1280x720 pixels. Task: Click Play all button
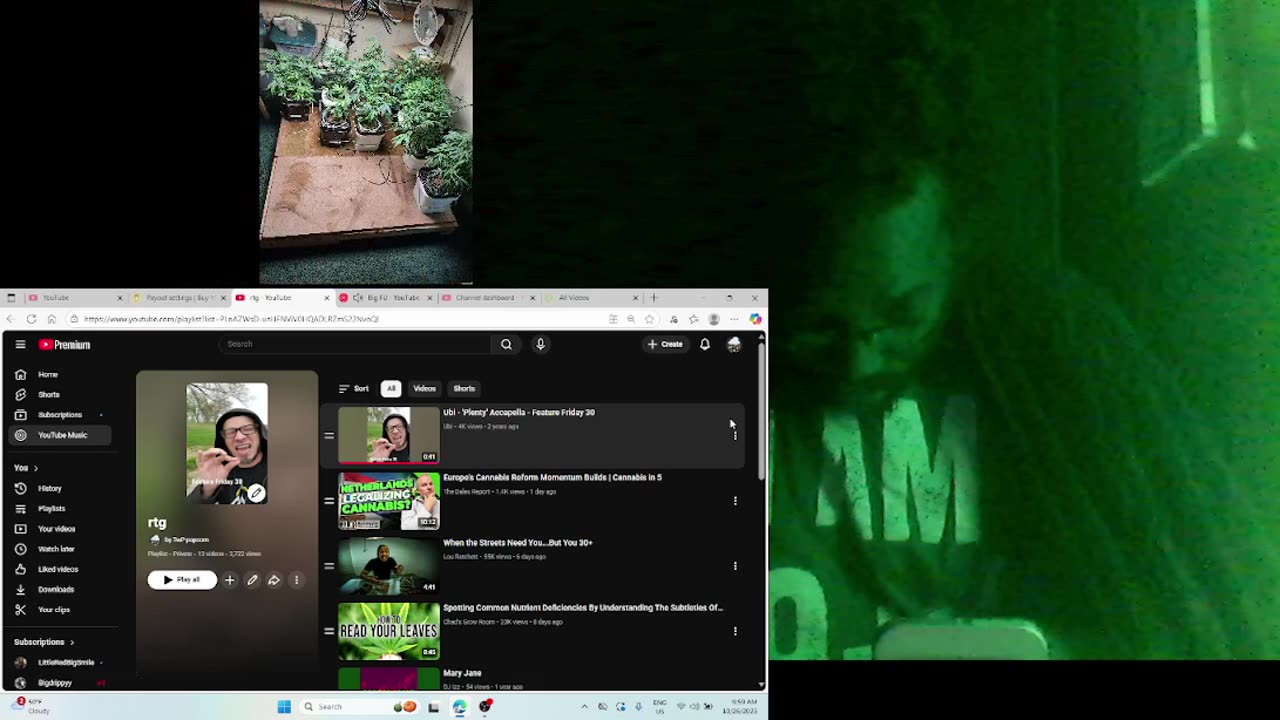tap(182, 580)
